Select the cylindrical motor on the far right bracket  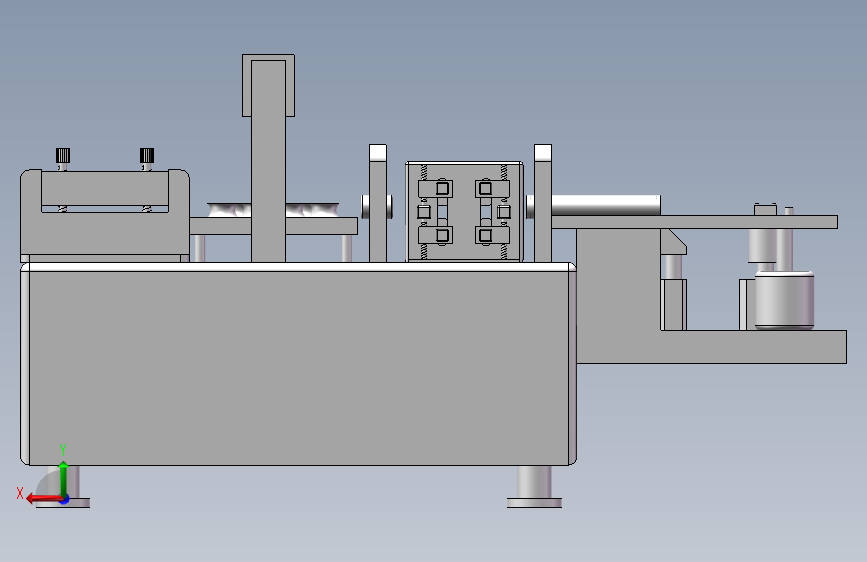[784, 300]
